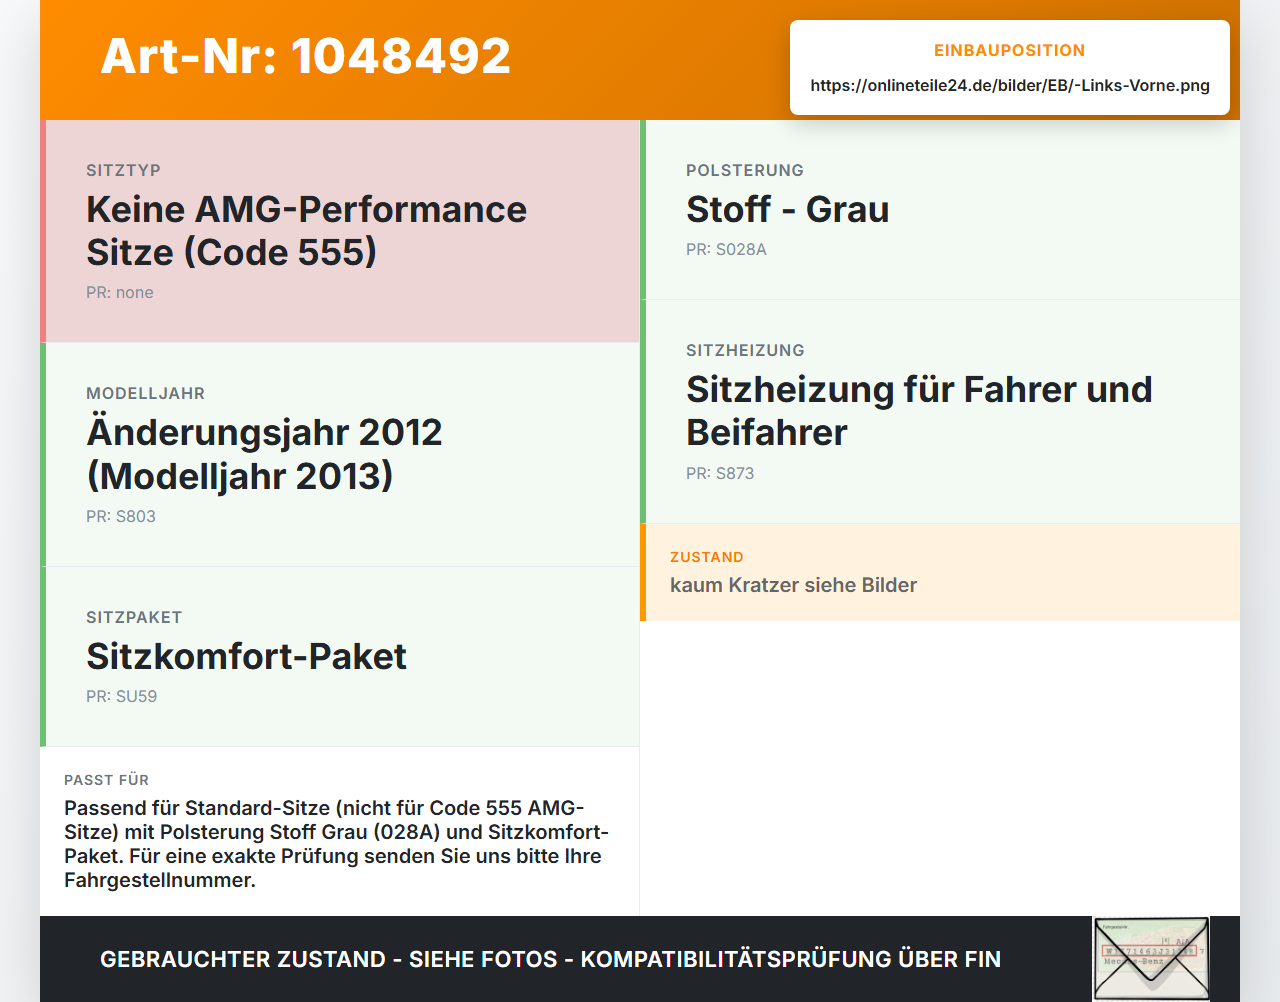Open the Links-Vorne.png image URL
Image resolution: width=1280 pixels, height=1002 pixels.
click(1010, 86)
